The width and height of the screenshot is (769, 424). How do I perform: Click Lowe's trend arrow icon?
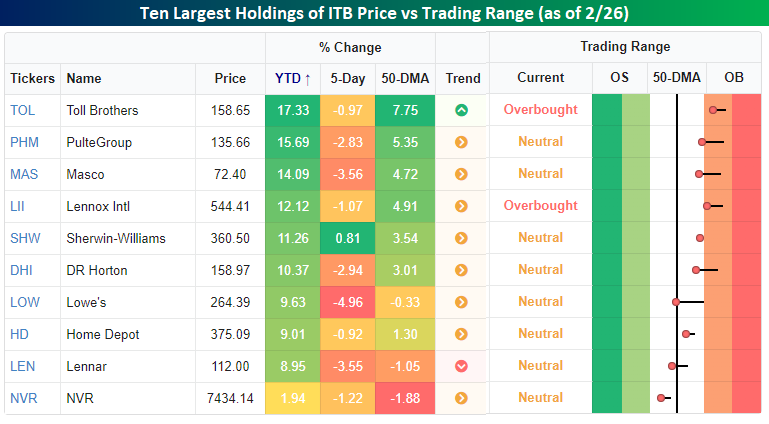[x=461, y=302]
